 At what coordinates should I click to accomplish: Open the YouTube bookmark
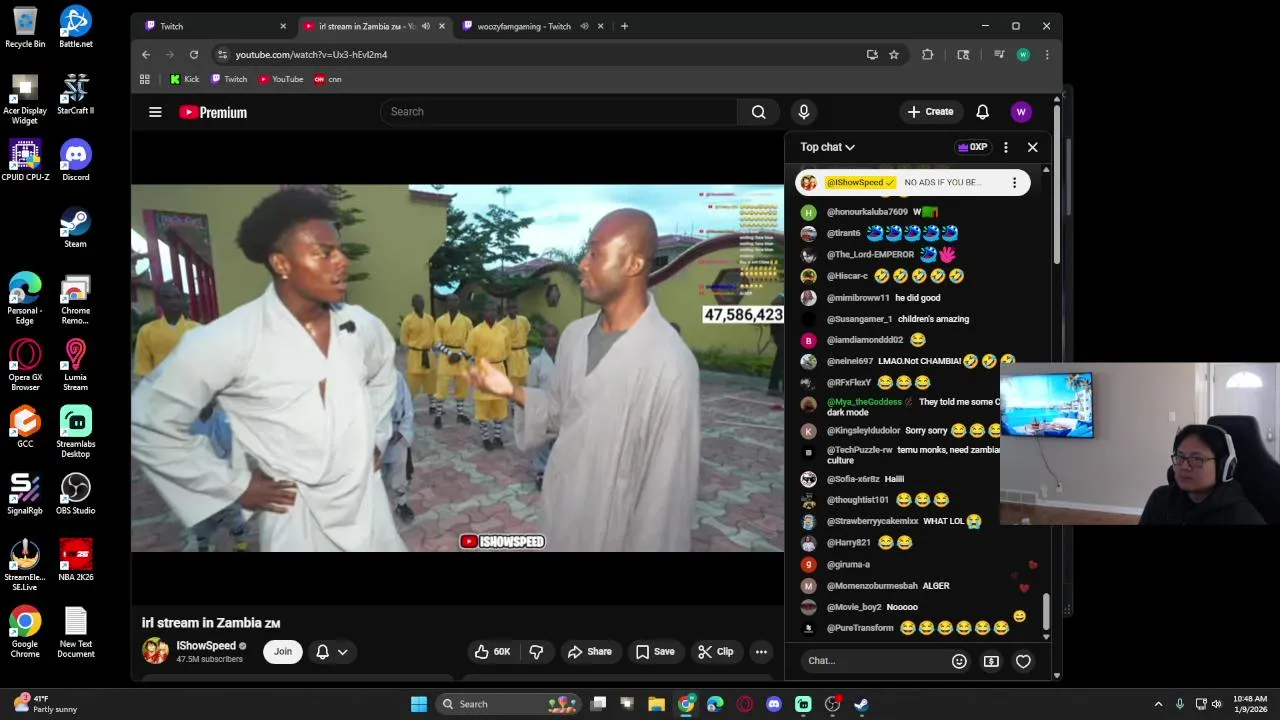pyautogui.click(x=281, y=79)
